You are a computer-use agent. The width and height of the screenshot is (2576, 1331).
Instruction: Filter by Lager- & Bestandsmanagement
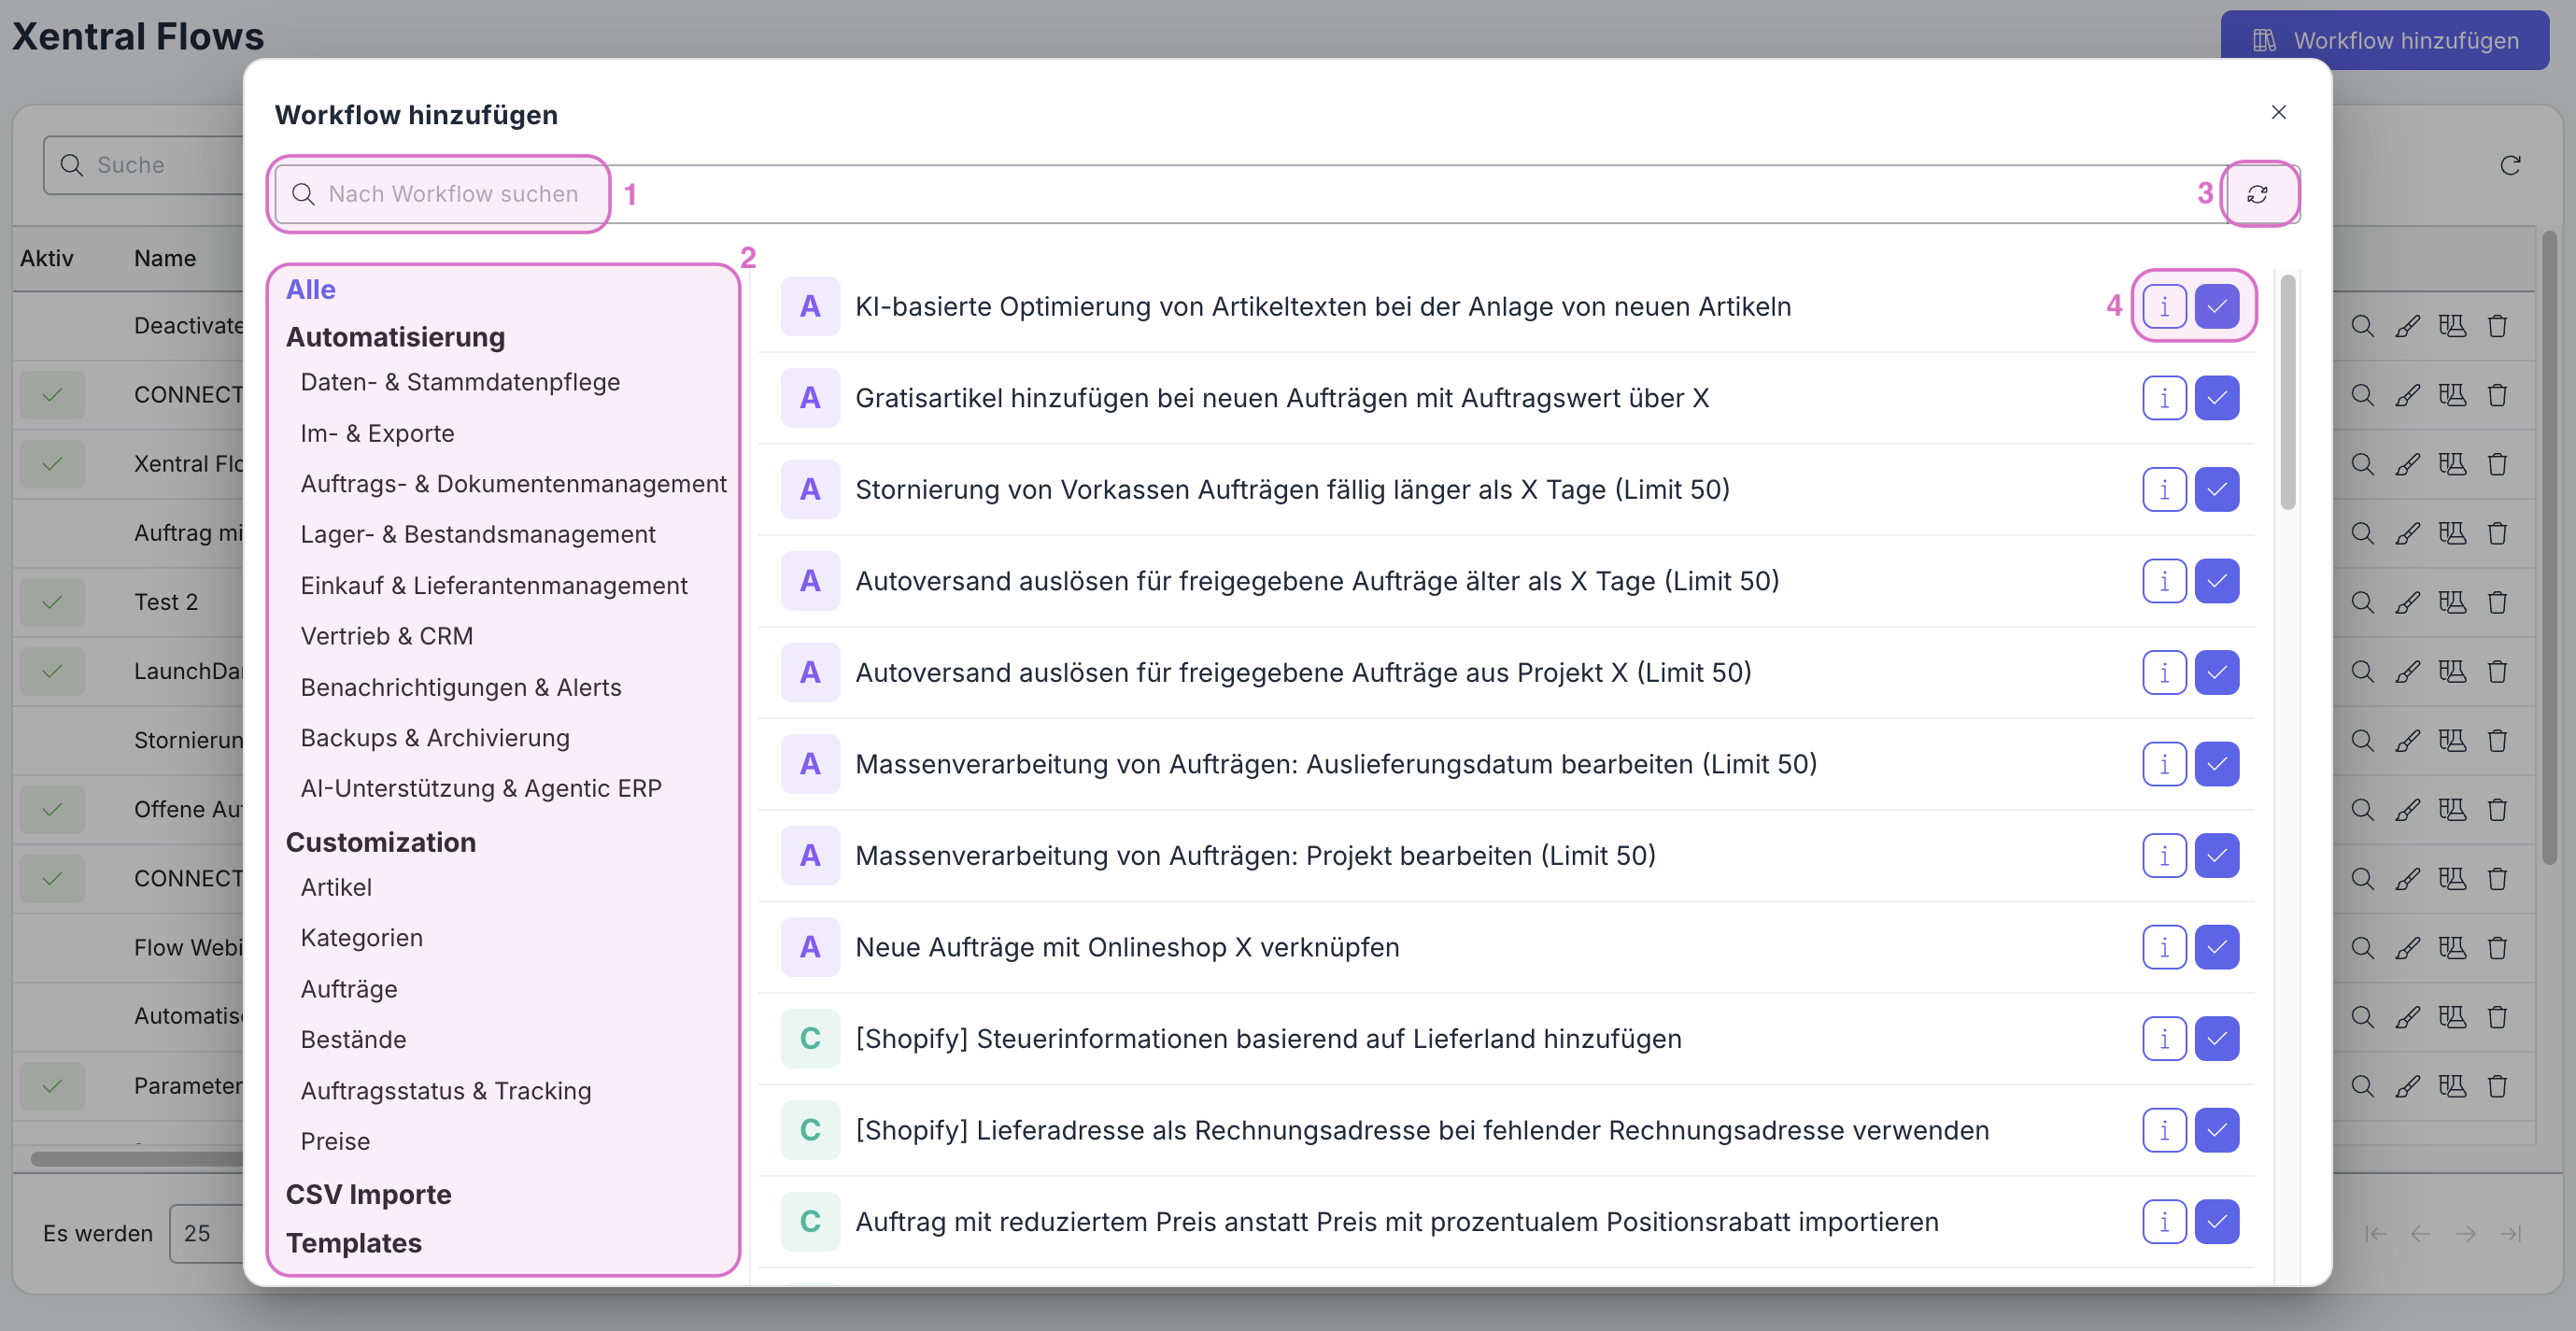477,534
